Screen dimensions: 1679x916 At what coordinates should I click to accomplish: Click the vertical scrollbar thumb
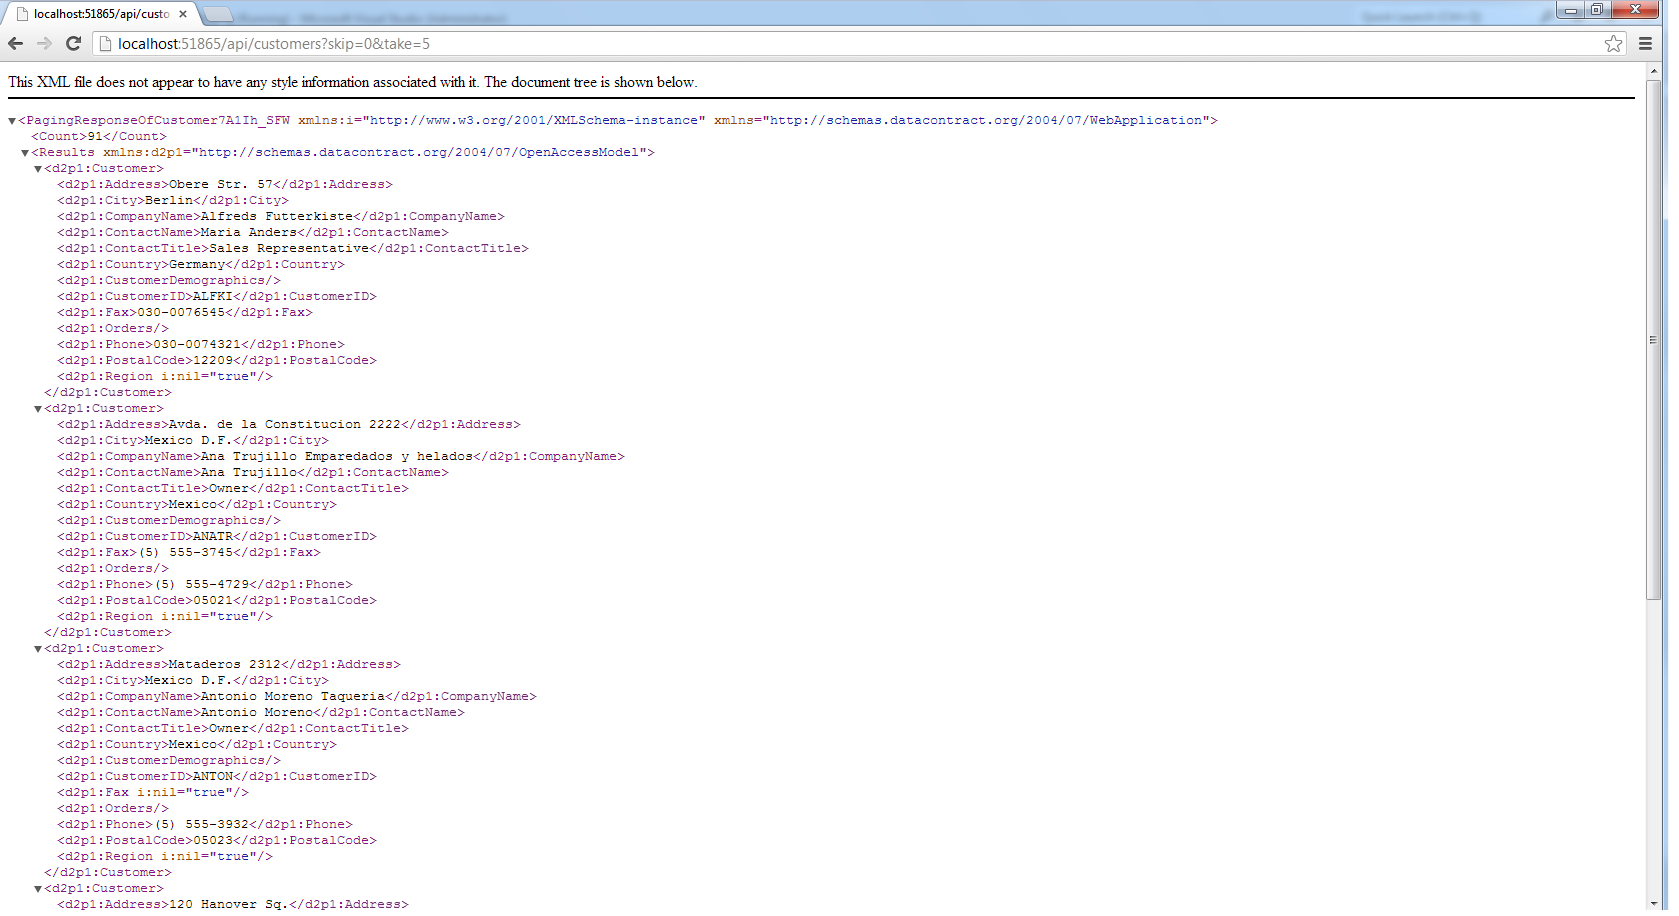click(x=1653, y=340)
